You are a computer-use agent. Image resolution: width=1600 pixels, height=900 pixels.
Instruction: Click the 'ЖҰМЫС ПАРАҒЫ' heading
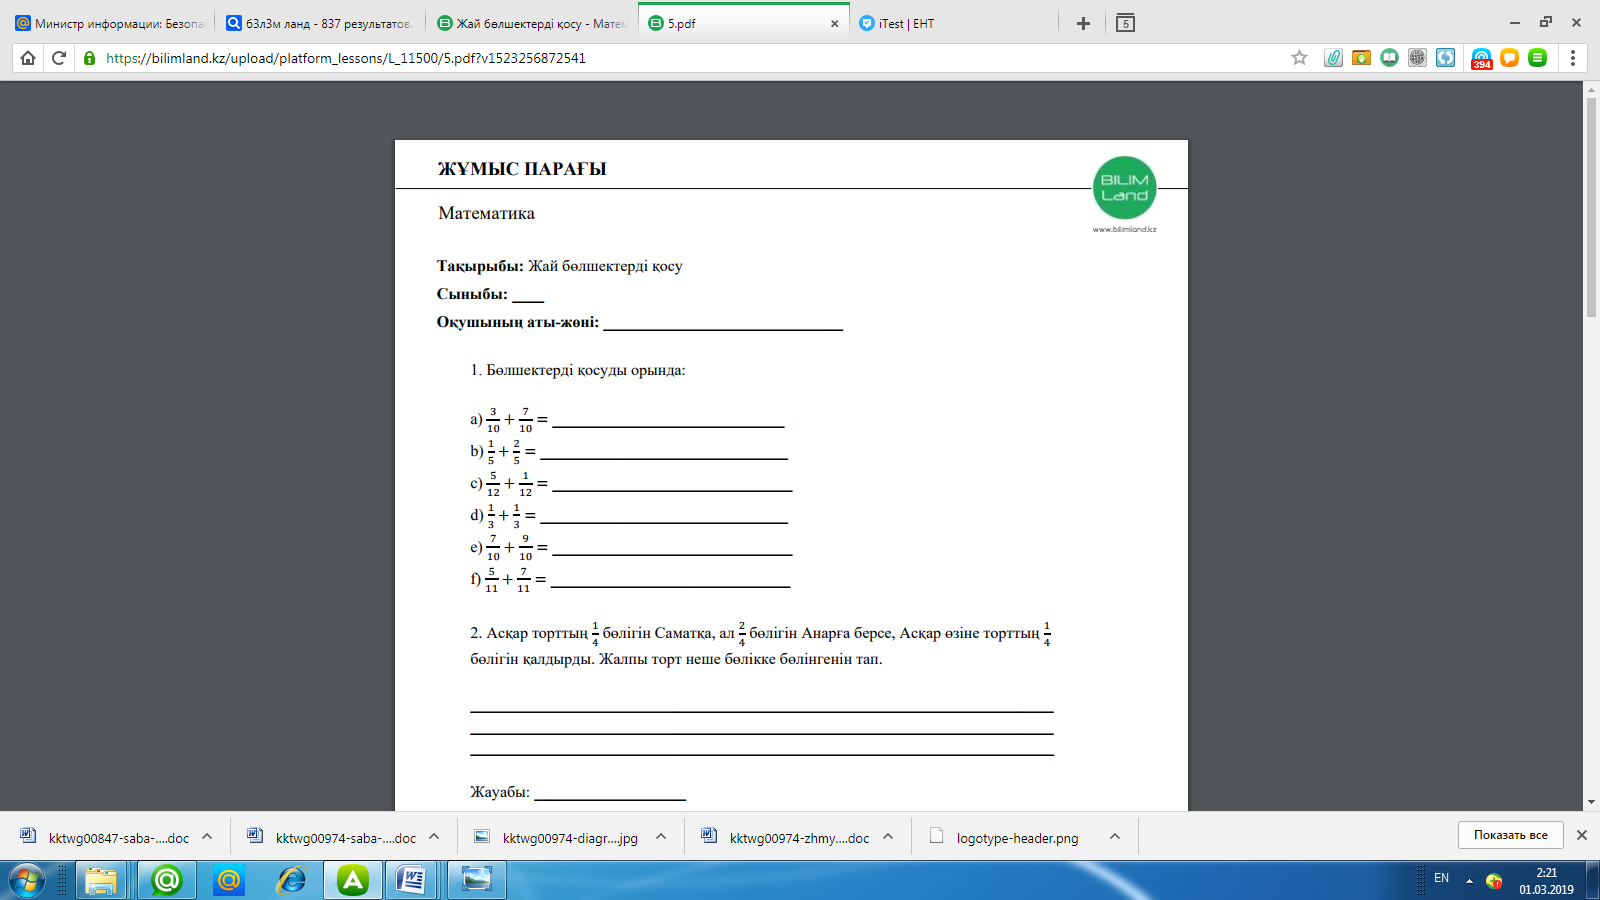522,169
